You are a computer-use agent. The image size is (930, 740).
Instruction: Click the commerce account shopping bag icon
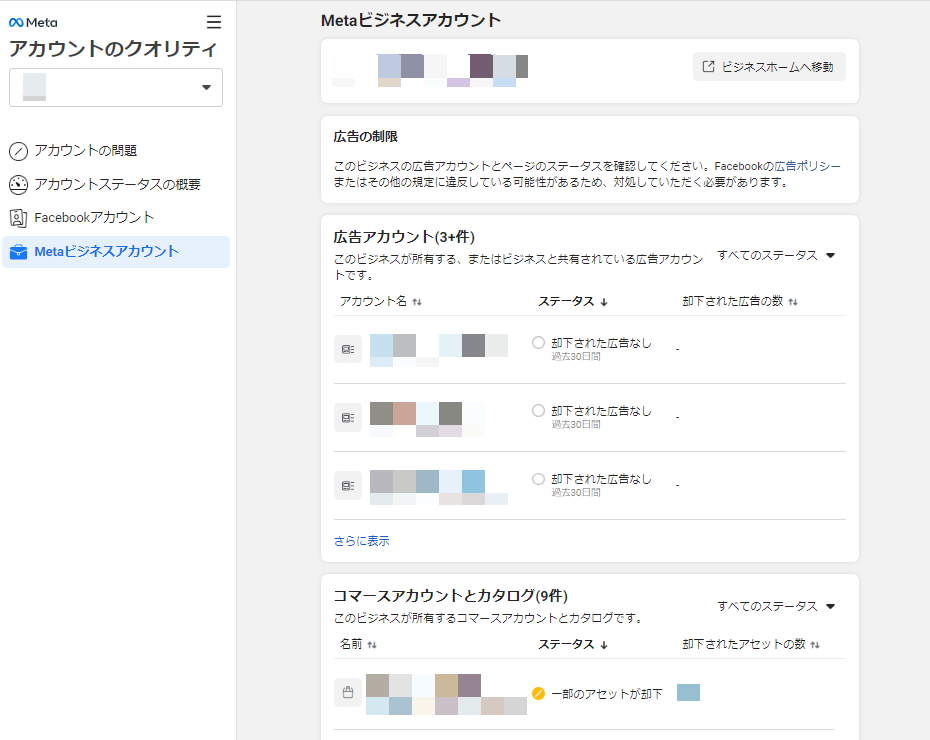pos(347,692)
